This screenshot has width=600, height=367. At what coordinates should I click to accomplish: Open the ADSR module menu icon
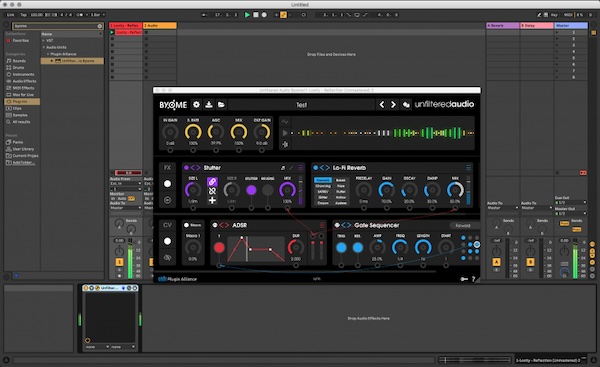[322, 225]
